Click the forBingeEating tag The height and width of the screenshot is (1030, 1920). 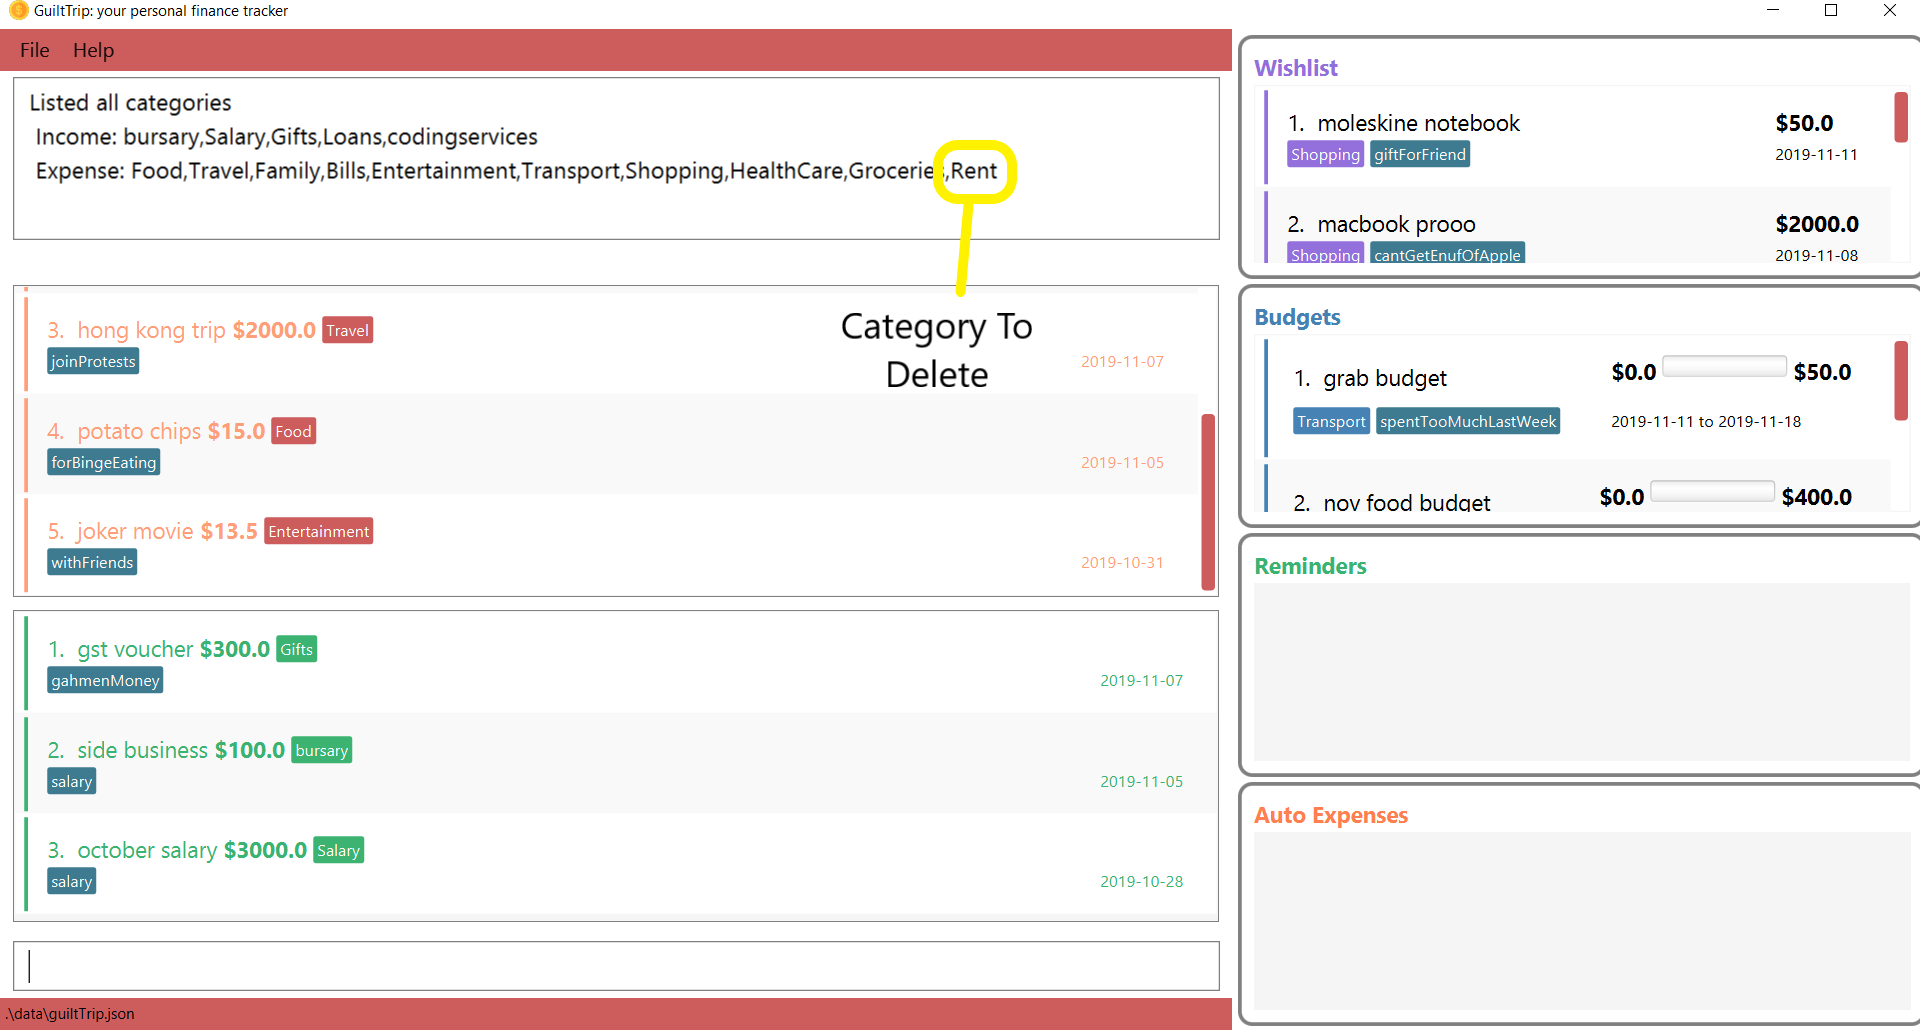click(104, 462)
